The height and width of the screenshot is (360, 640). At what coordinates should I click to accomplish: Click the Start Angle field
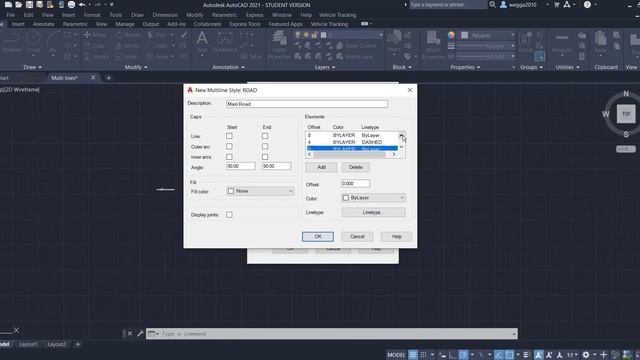[241, 166]
